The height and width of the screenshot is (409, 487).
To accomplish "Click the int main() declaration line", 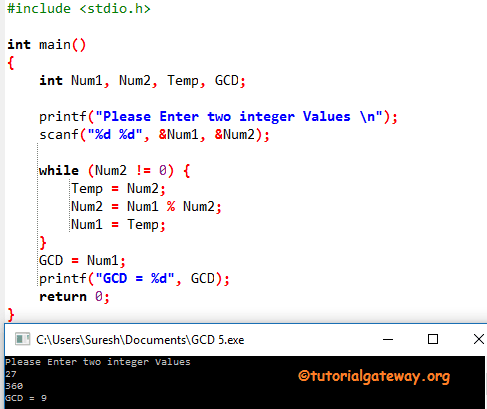I will click(x=47, y=44).
